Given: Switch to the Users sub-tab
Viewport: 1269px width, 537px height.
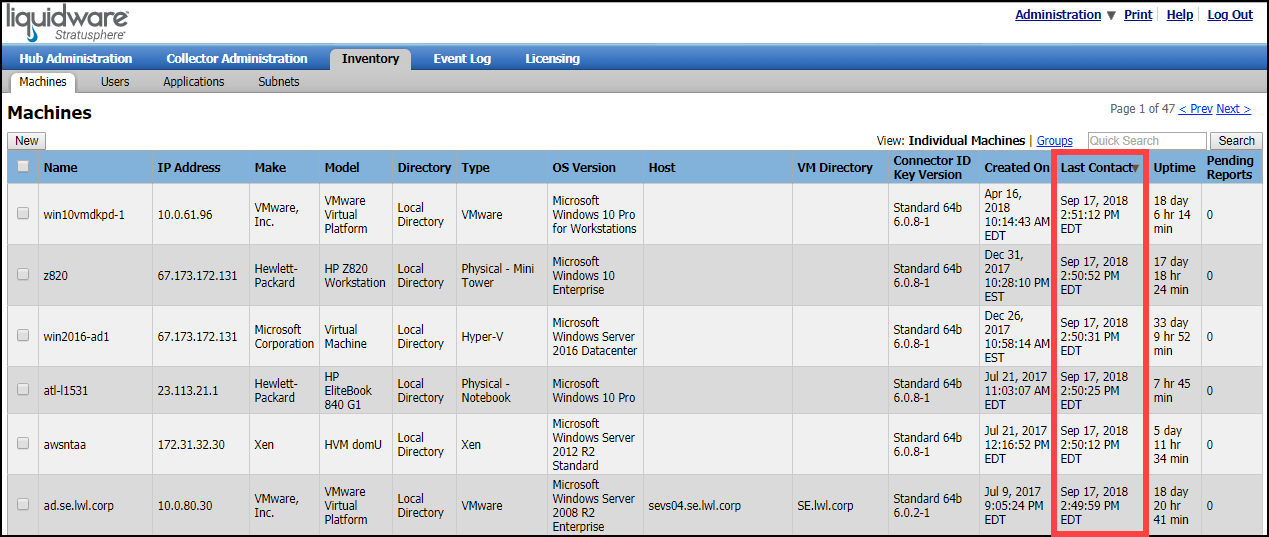Looking at the screenshot, I should [115, 82].
